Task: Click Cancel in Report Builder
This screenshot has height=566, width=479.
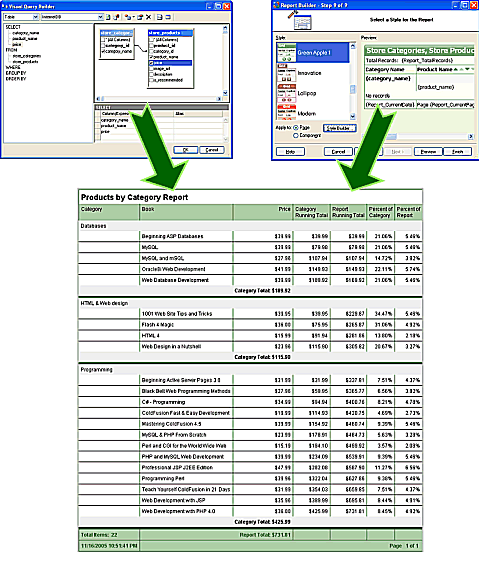Action: (338, 152)
